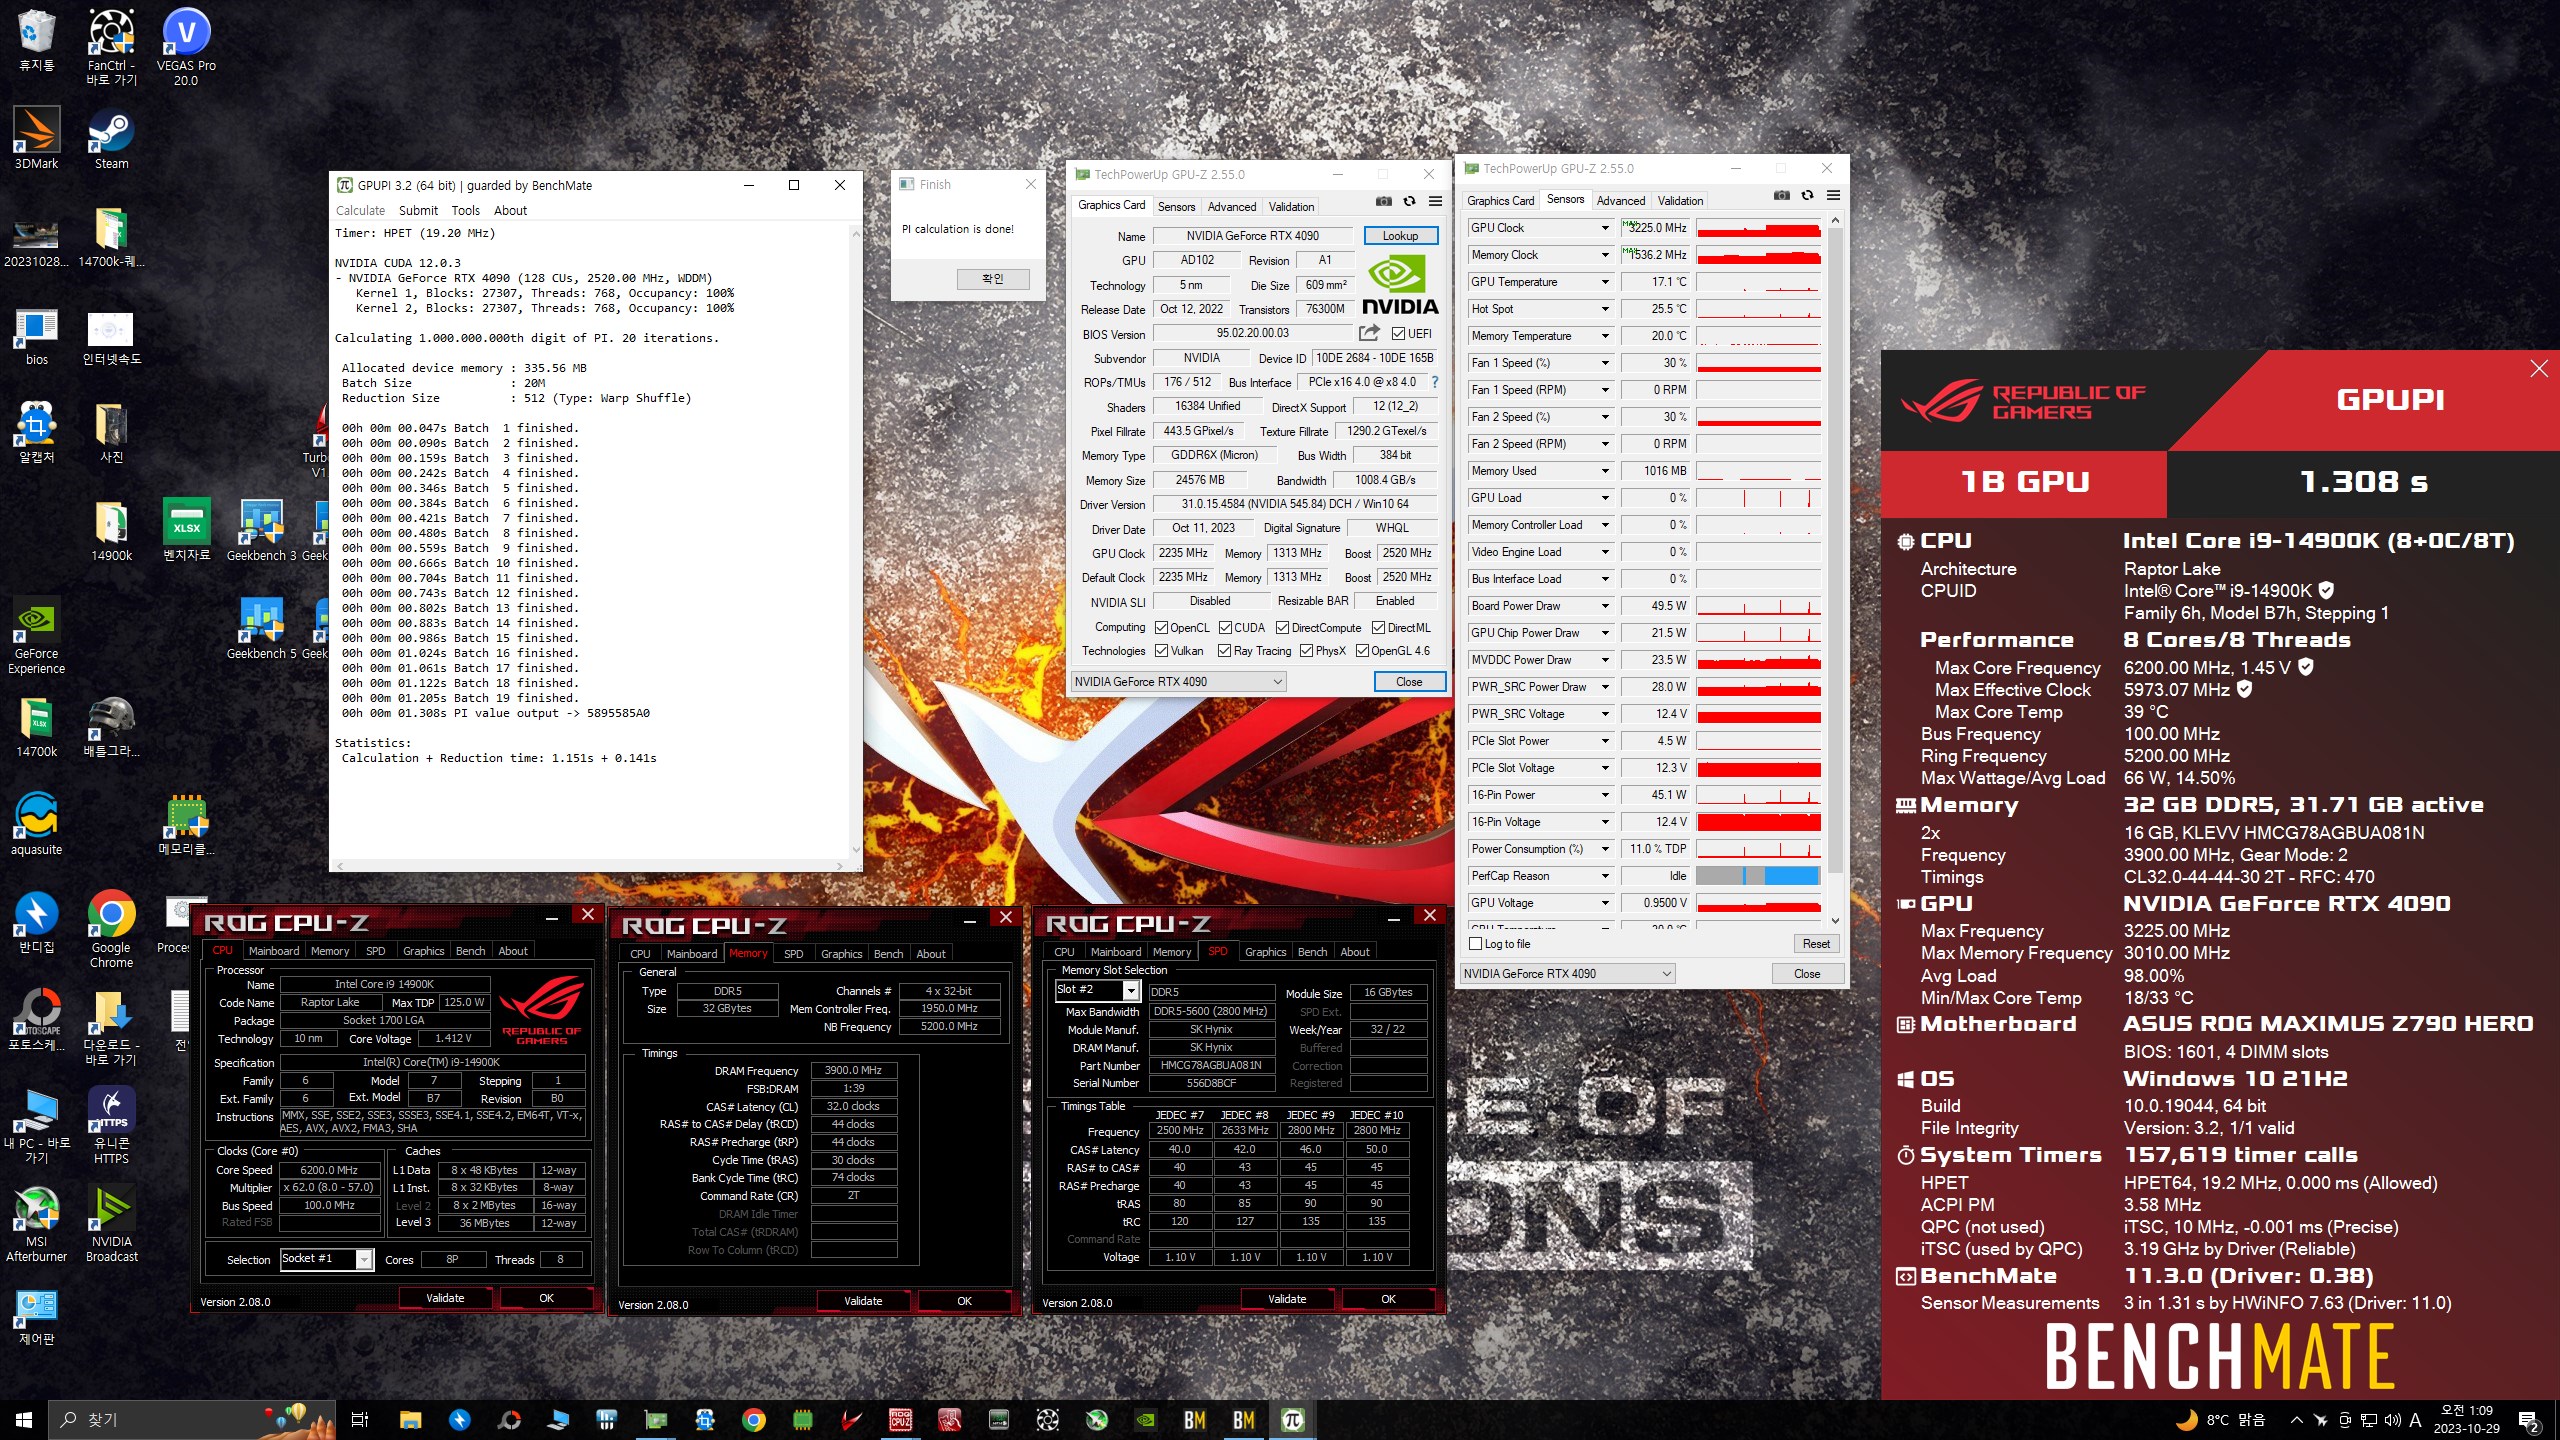Image resolution: width=2560 pixels, height=1440 pixels.
Task: Expand GPU Clock sensor dropdown arrow
Action: pyautogui.click(x=1605, y=228)
